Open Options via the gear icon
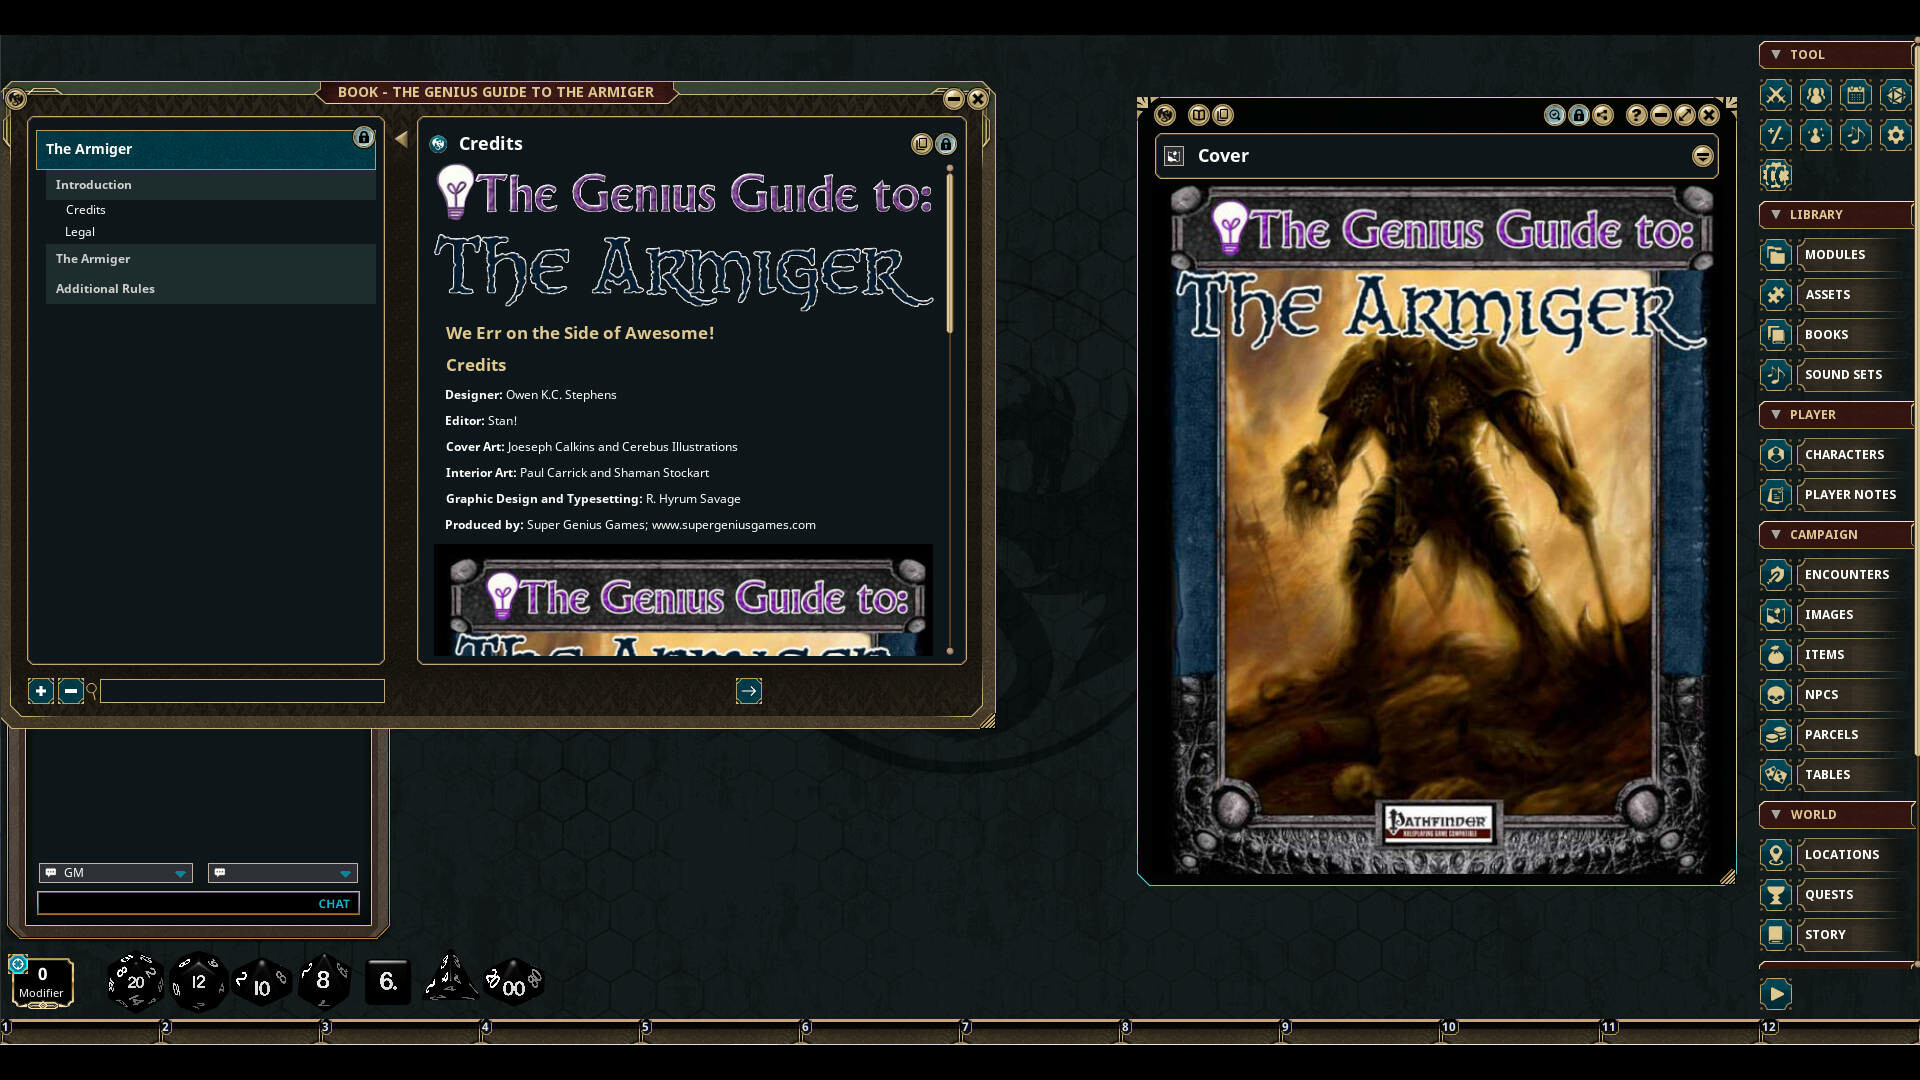The image size is (1920, 1080). point(1895,135)
